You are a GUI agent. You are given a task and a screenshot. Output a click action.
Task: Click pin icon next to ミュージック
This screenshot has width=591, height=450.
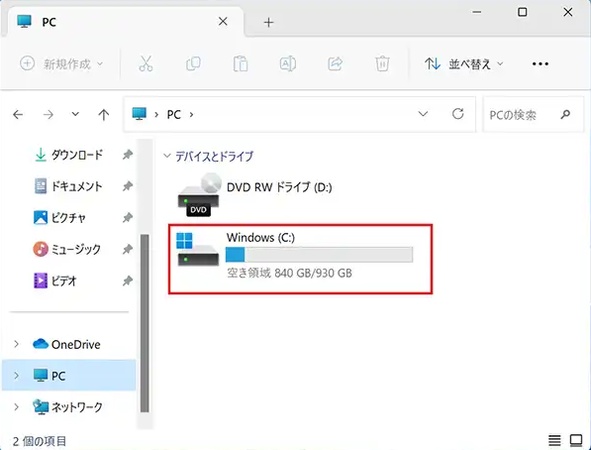[x=127, y=249]
